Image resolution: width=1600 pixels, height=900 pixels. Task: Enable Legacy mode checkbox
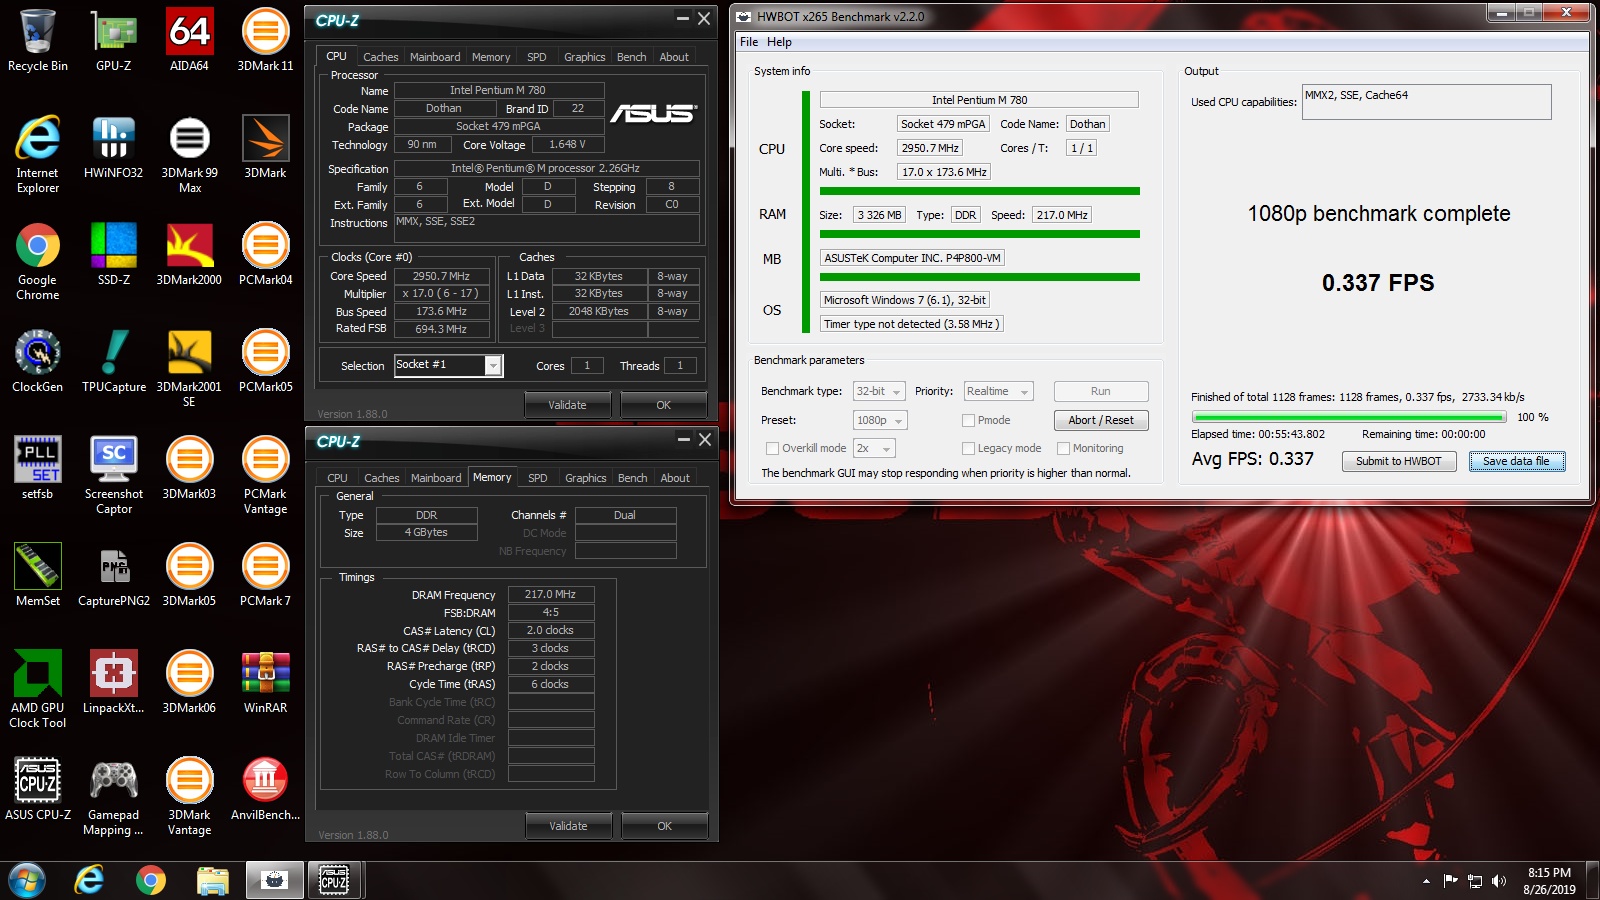click(968, 448)
